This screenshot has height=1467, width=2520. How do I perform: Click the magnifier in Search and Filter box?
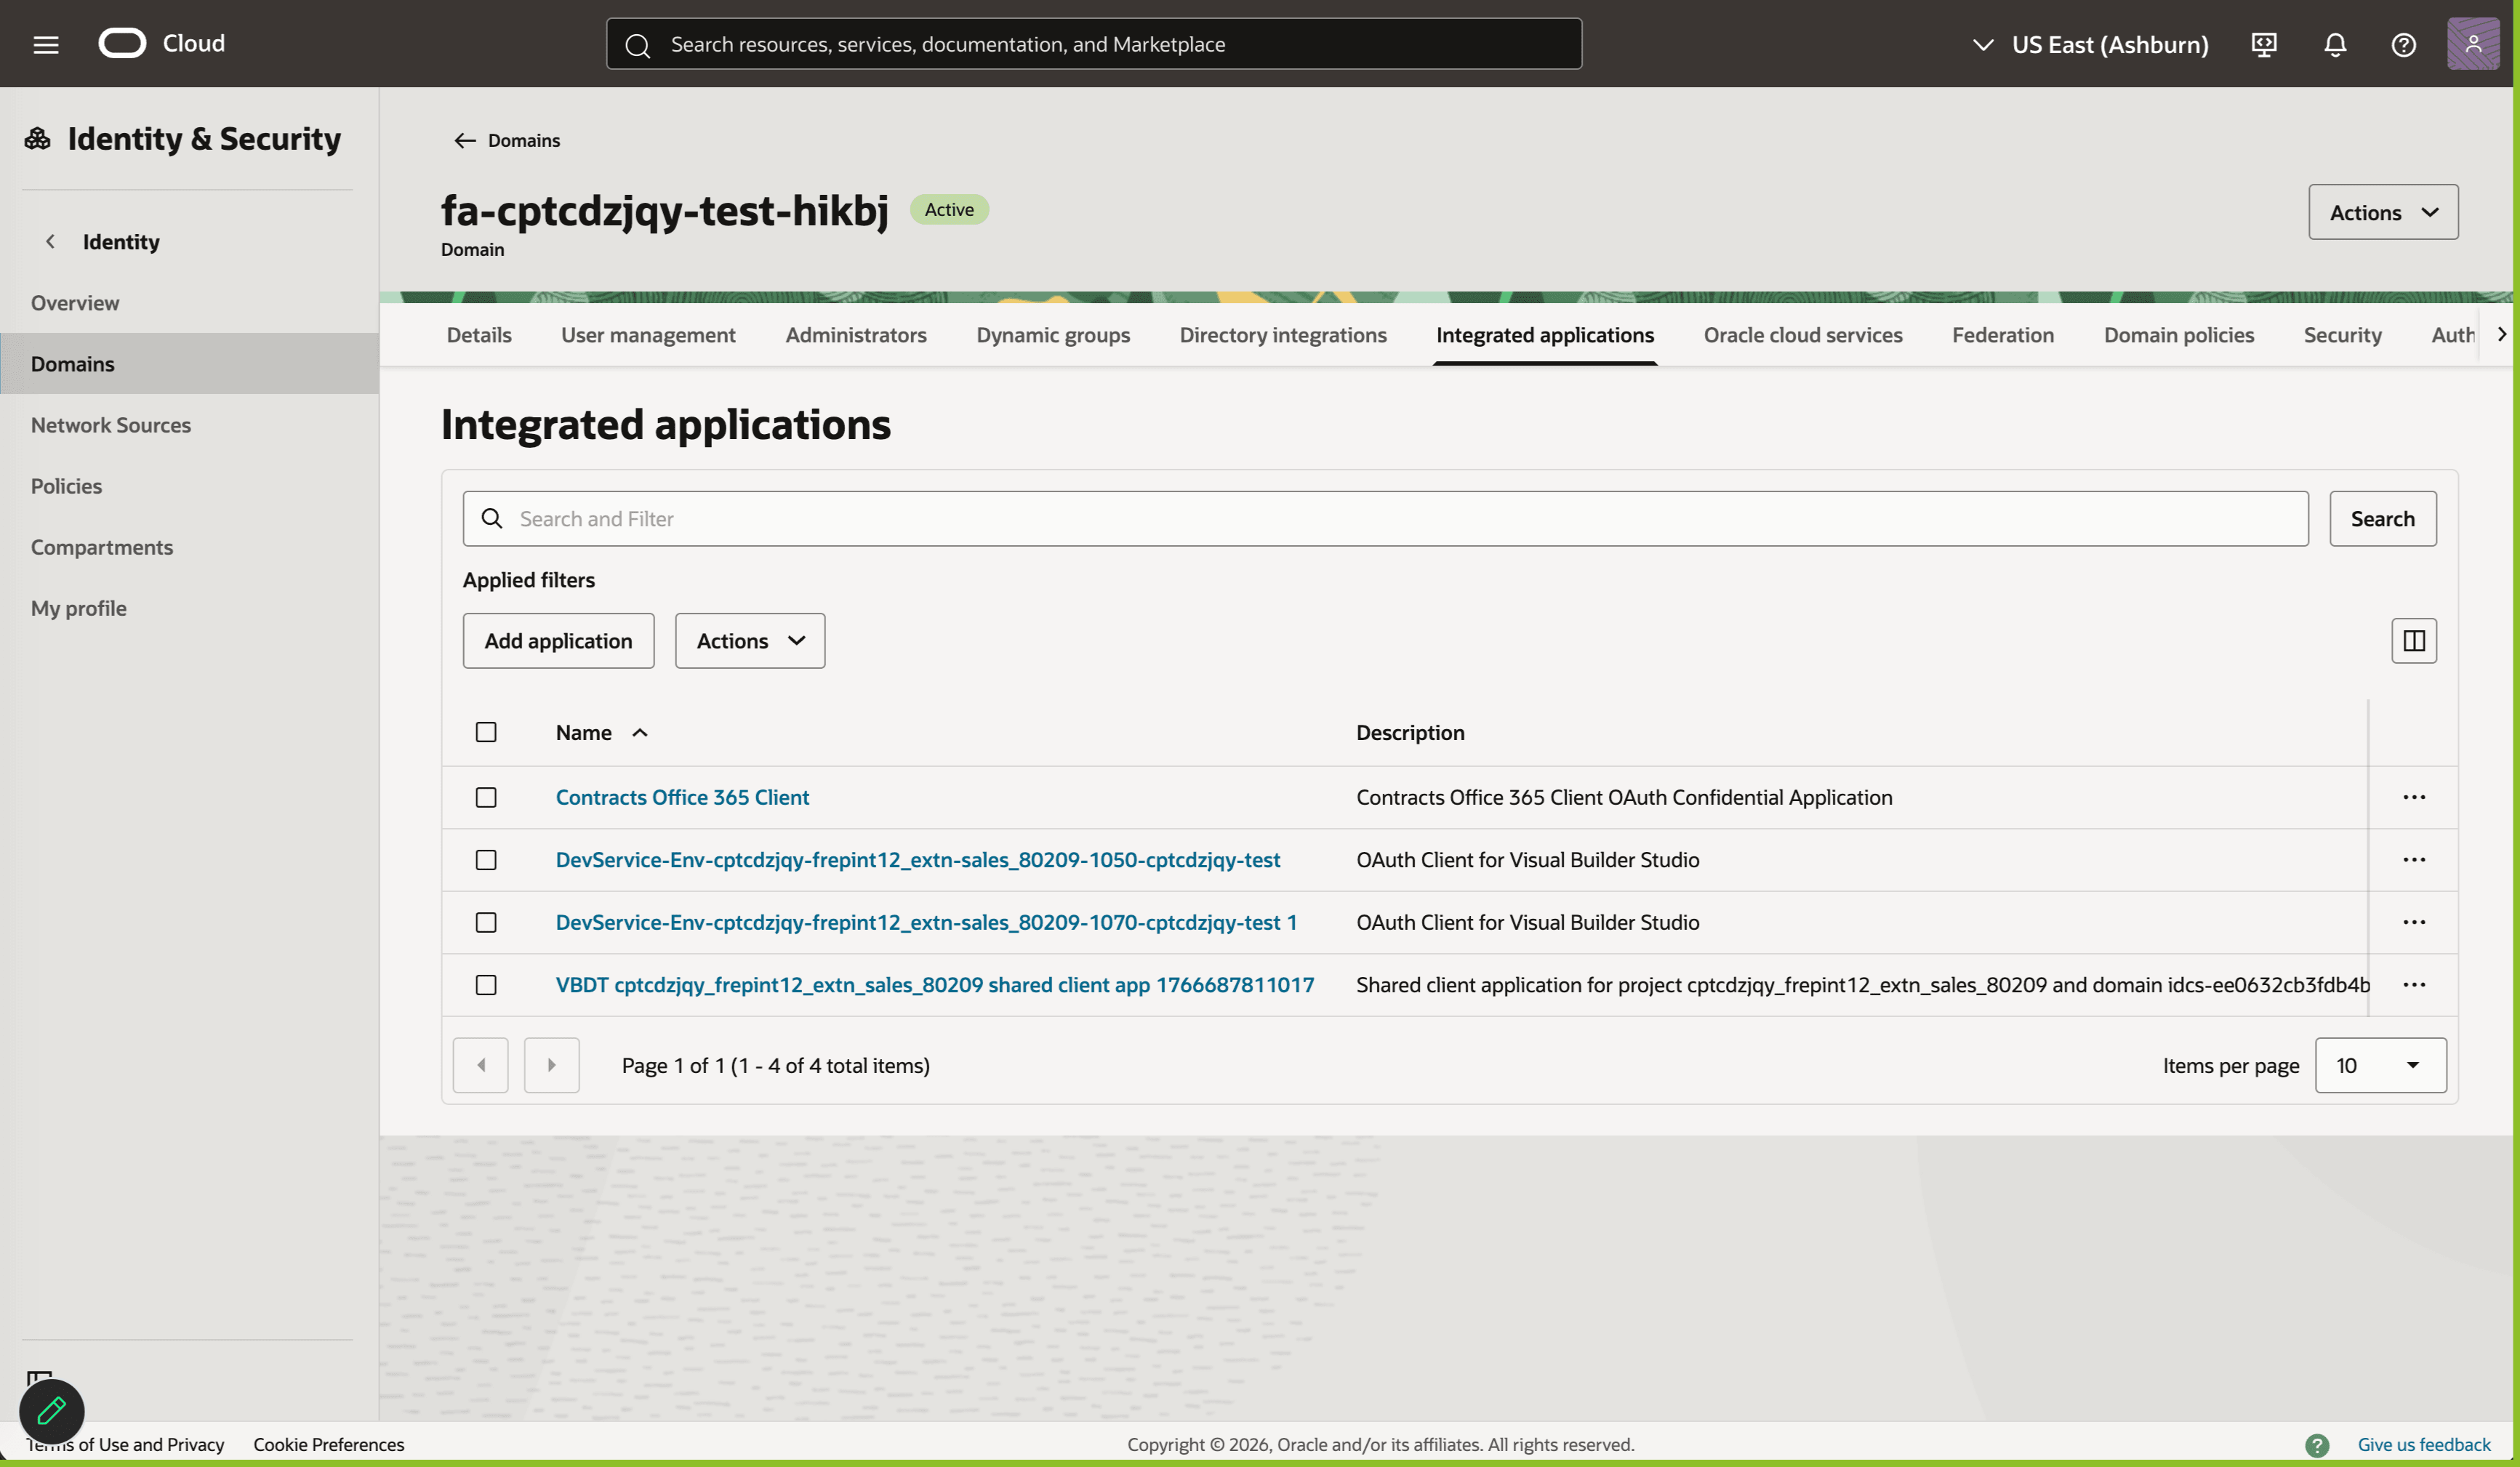pyautogui.click(x=492, y=518)
